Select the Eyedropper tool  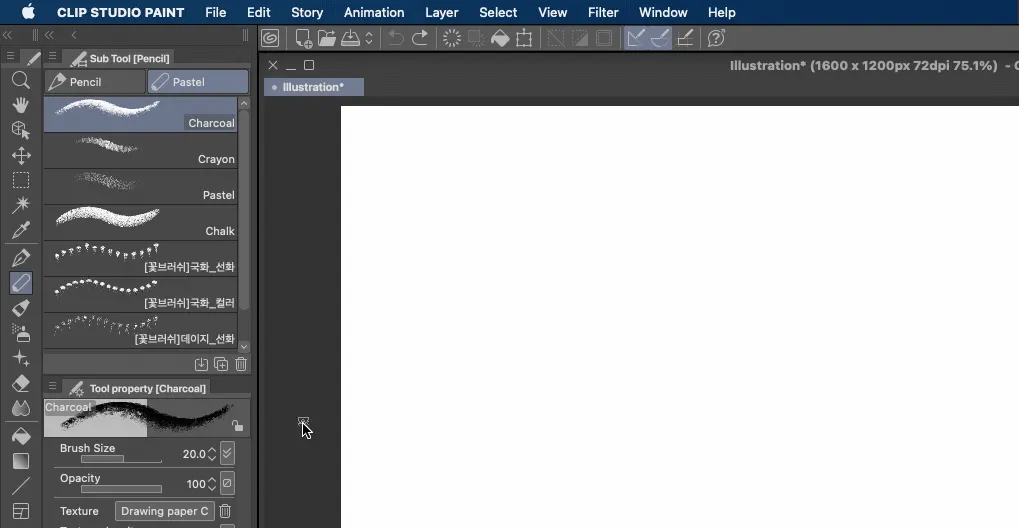pyautogui.click(x=21, y=230)
